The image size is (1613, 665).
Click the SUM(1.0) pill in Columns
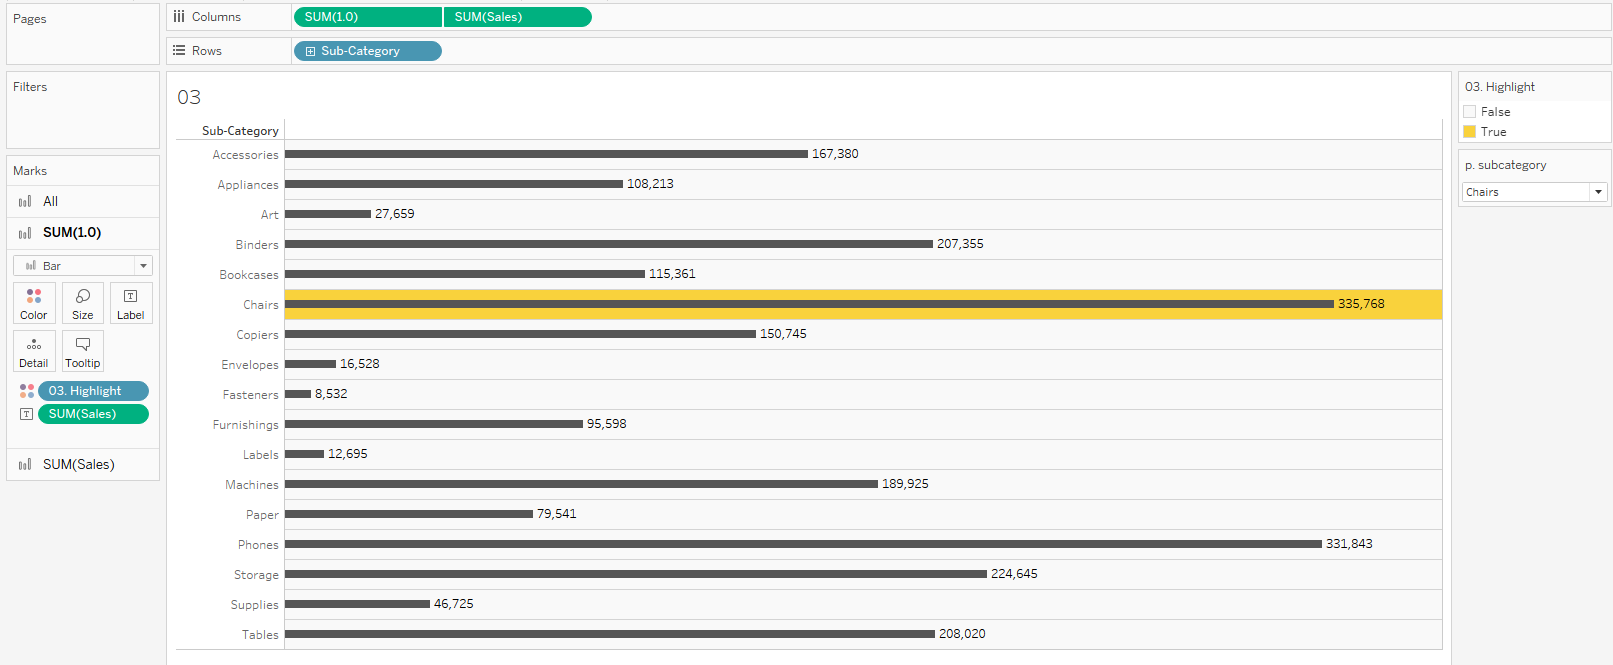[x=367, y=17]
